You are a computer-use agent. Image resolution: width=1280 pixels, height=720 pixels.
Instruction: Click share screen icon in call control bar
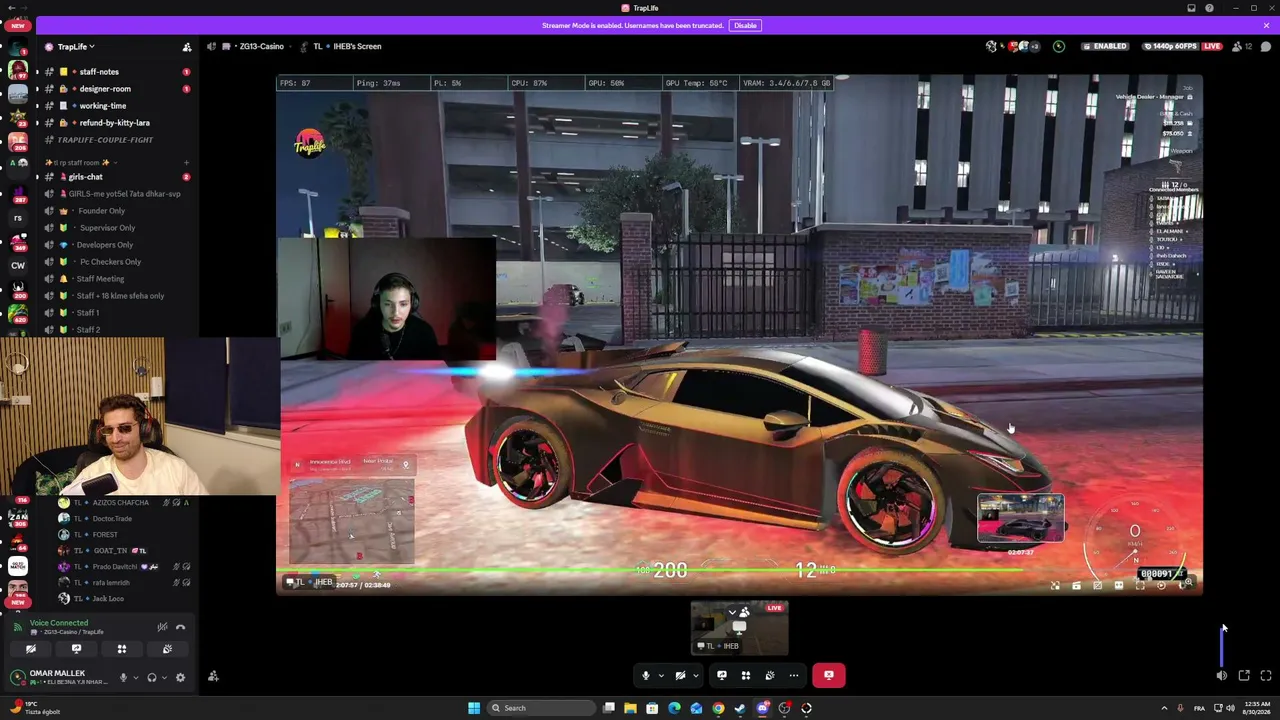722,675
